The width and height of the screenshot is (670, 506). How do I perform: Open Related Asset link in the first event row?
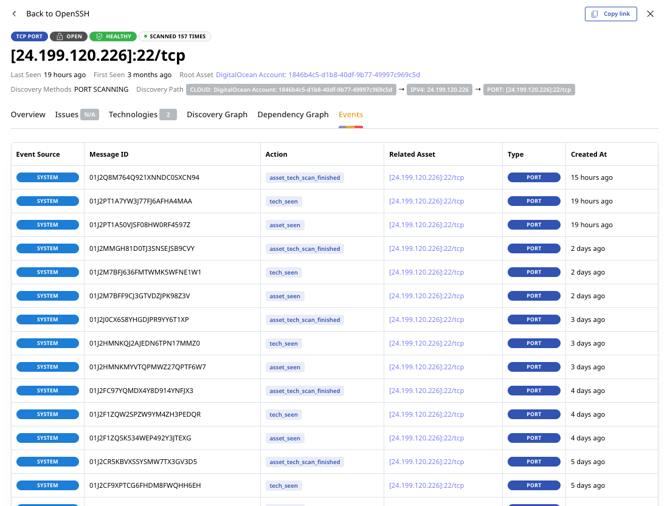[426, 178]
